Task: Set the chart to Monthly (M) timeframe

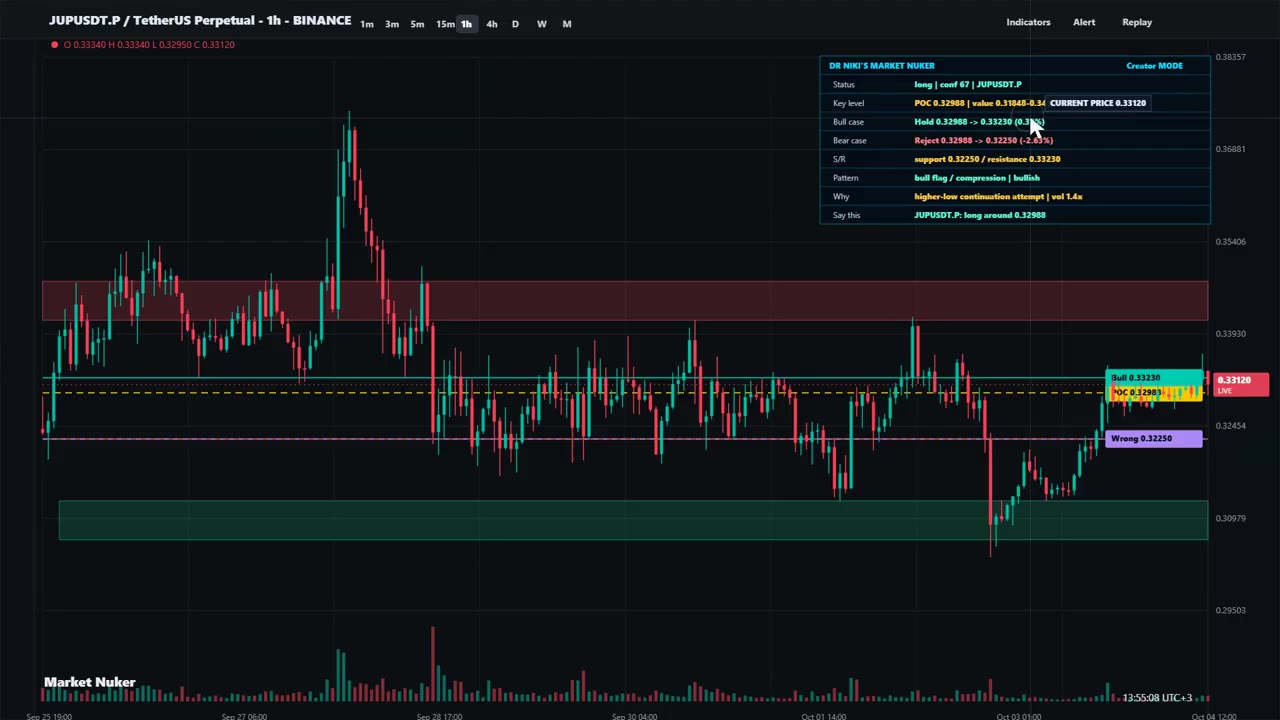Action: point(567,24)
